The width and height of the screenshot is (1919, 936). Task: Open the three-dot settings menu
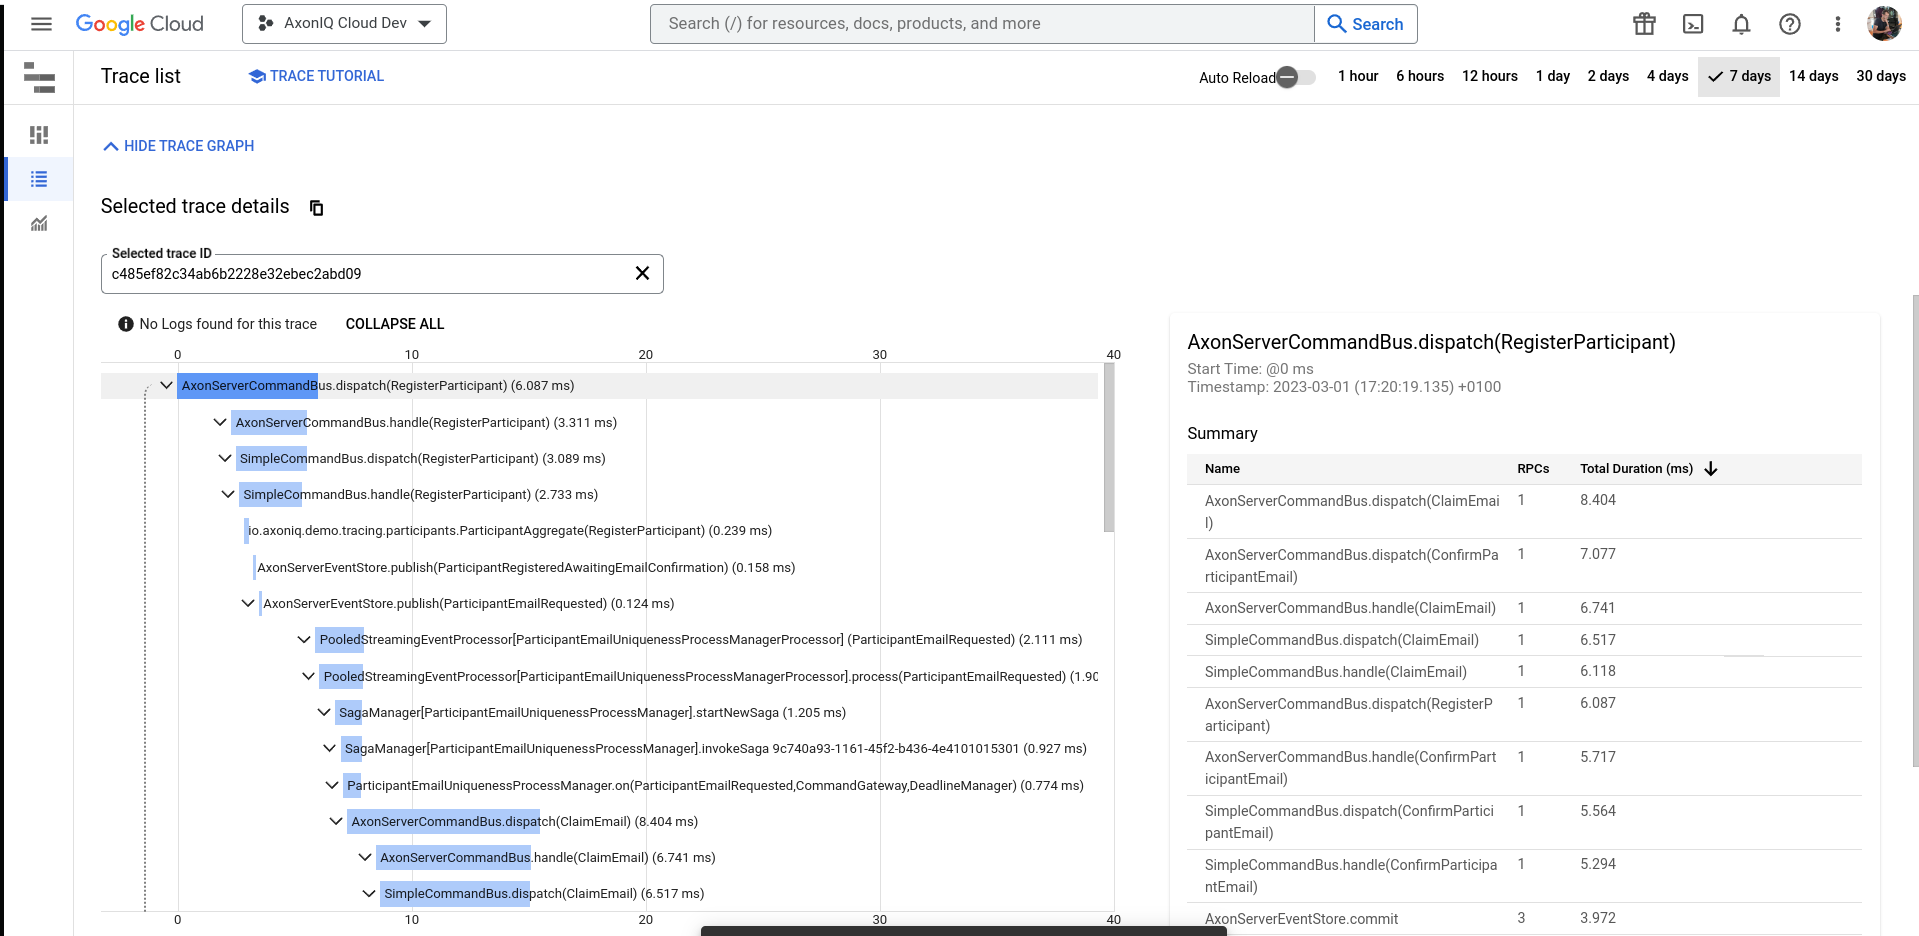1837,24
